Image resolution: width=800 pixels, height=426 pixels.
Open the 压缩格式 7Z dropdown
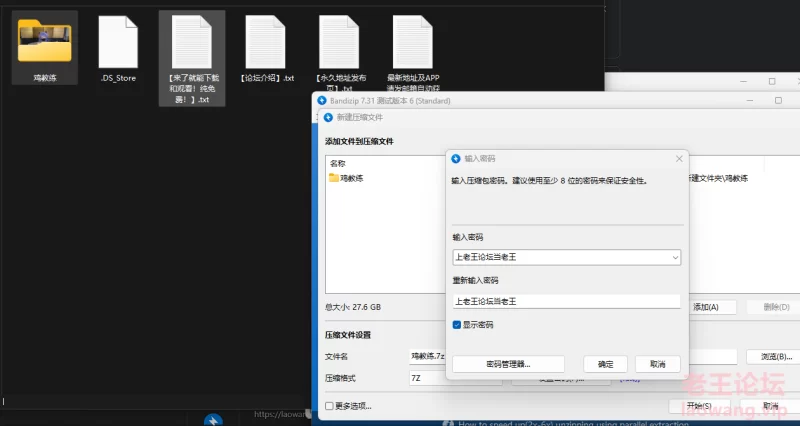456,379
